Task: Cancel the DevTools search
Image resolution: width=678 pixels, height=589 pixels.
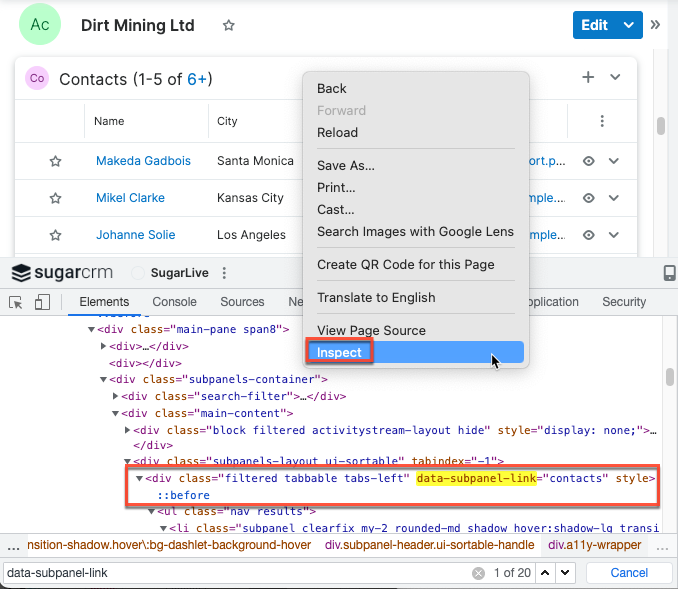Action: (x=629, y=573)
